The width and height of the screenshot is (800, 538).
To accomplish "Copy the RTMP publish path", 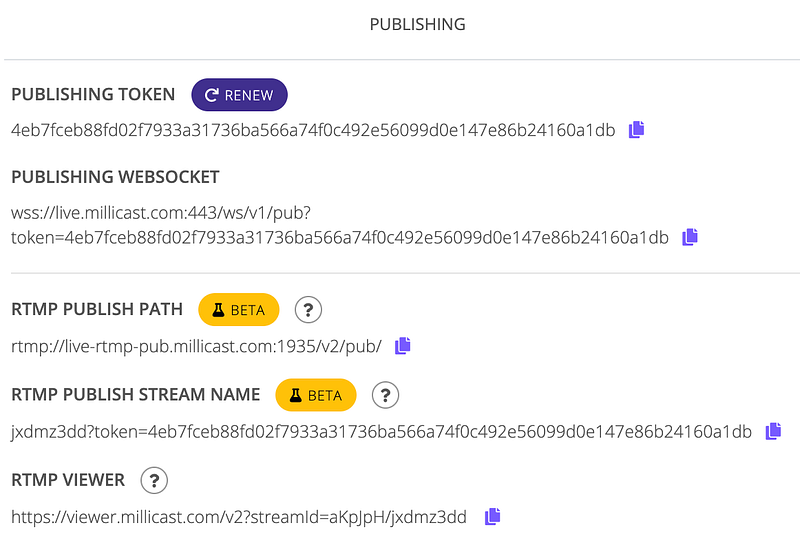I will point(403,345).
